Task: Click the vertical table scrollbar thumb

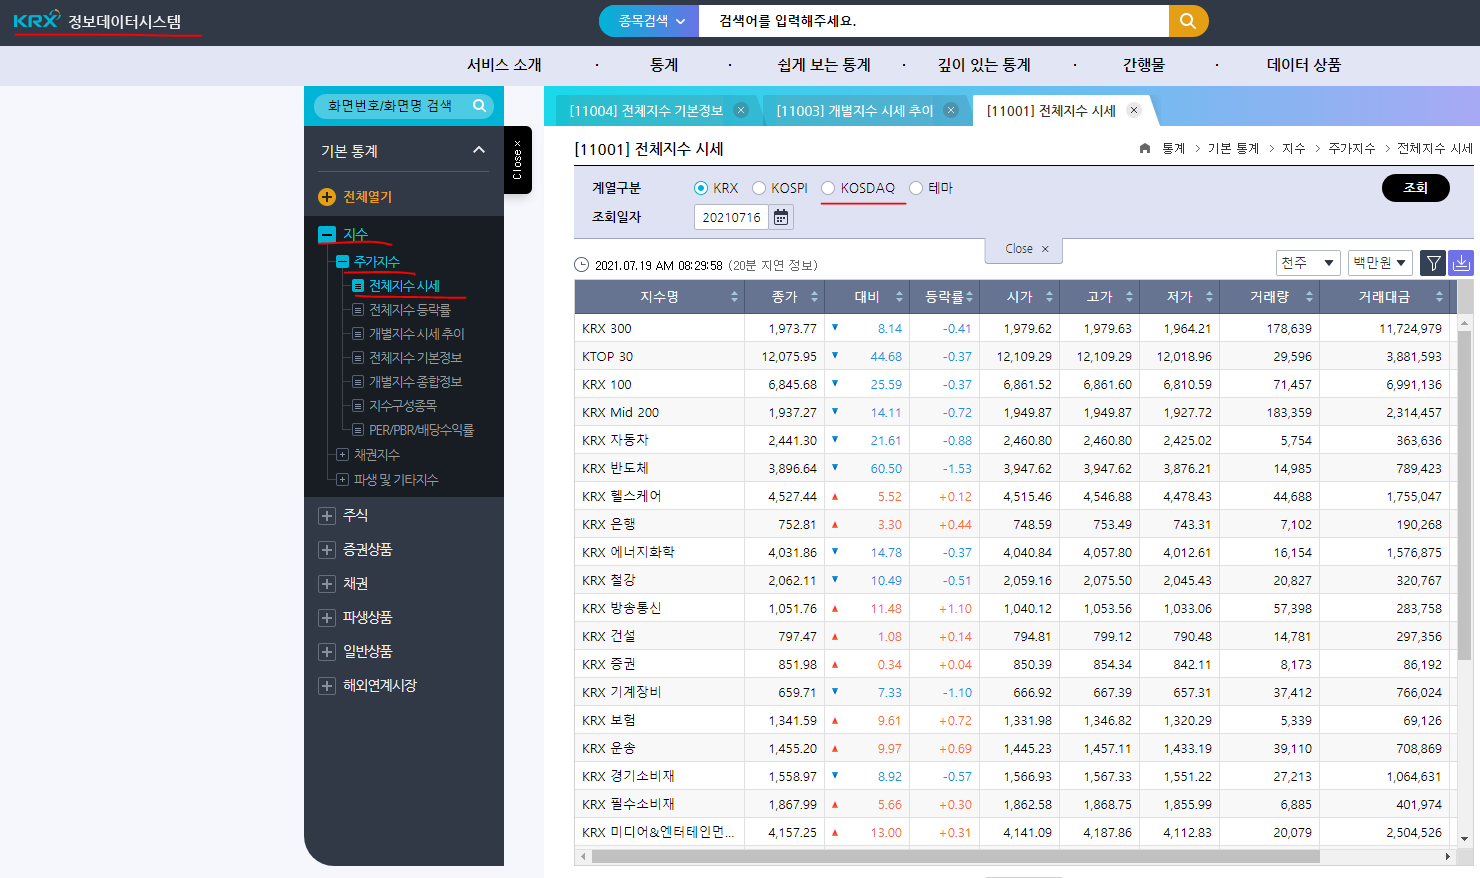Action: [x=1464, y=495]
